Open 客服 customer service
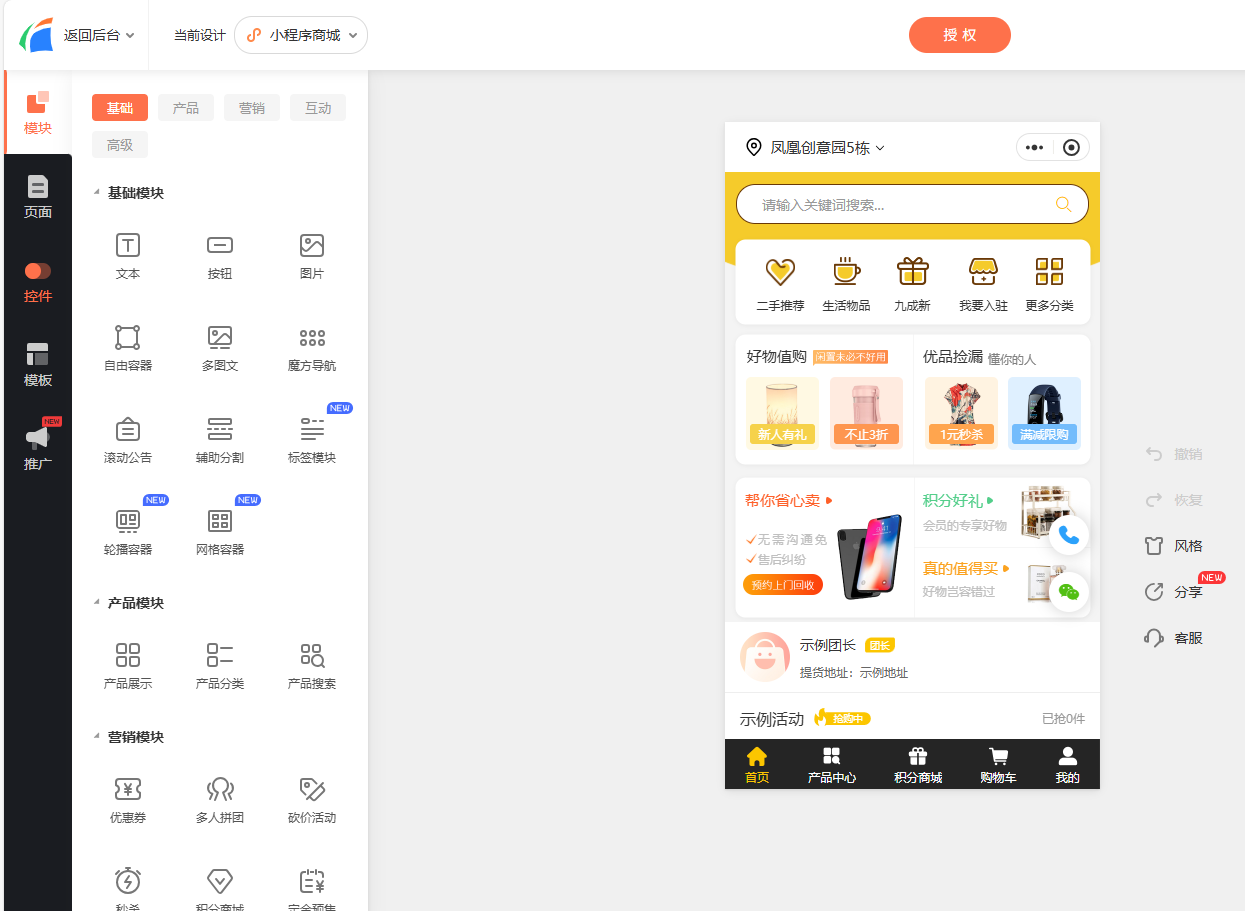This screenshot has width=1245, height=911. pos(1175,638)
